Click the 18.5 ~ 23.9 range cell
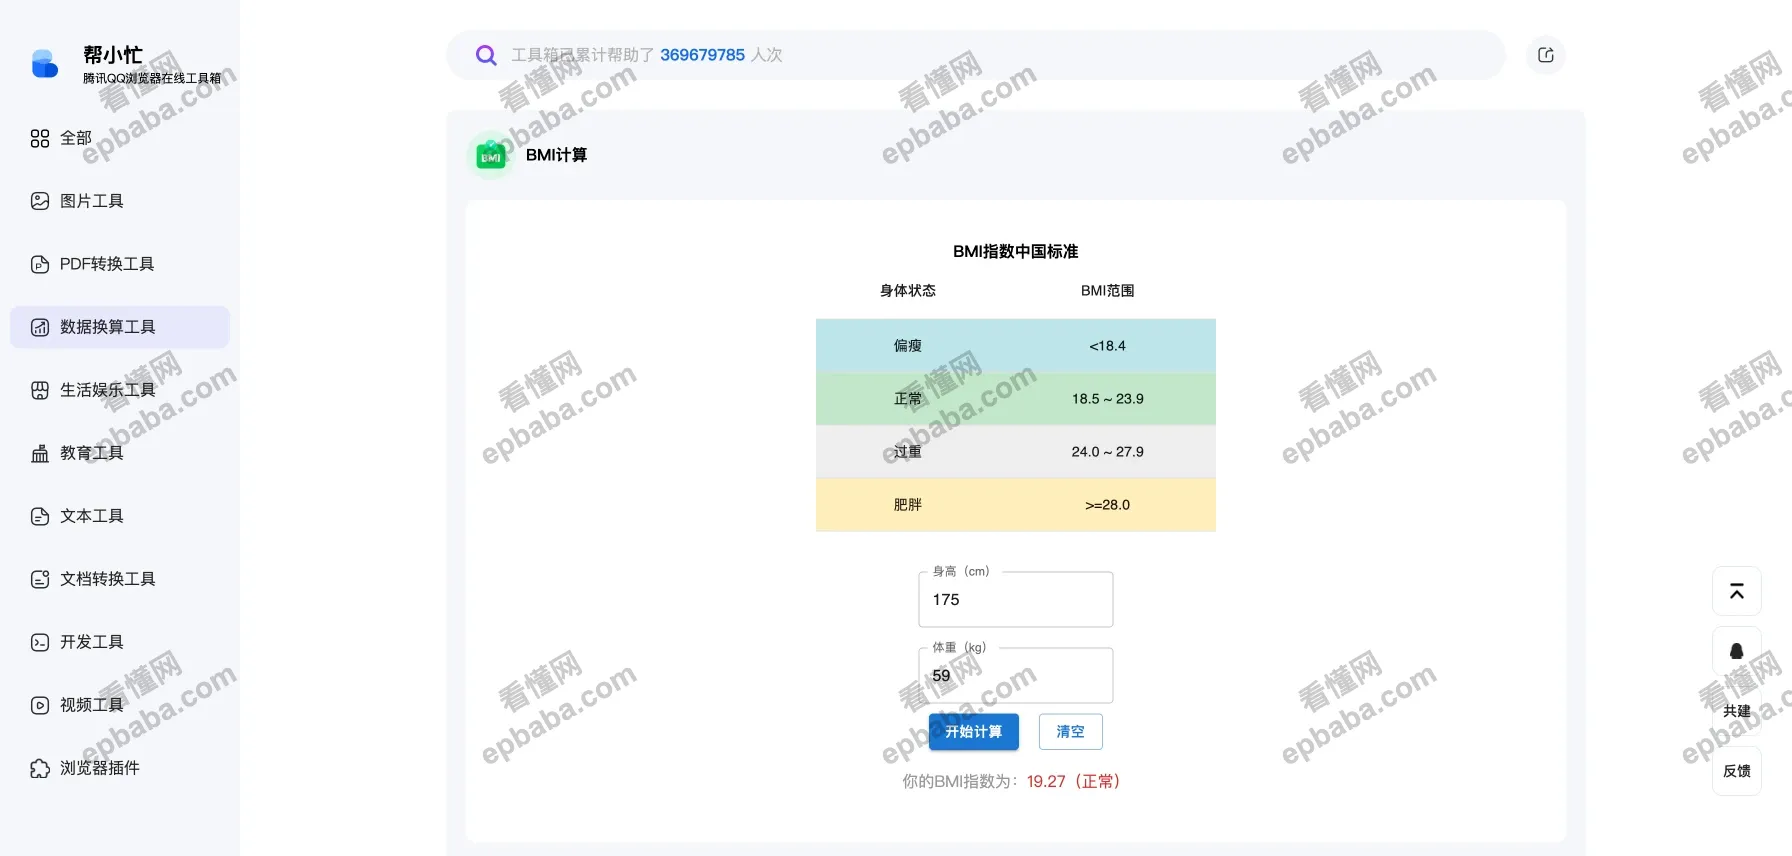Viewport: 1792px width, 856px height. tap(1108, 399)
